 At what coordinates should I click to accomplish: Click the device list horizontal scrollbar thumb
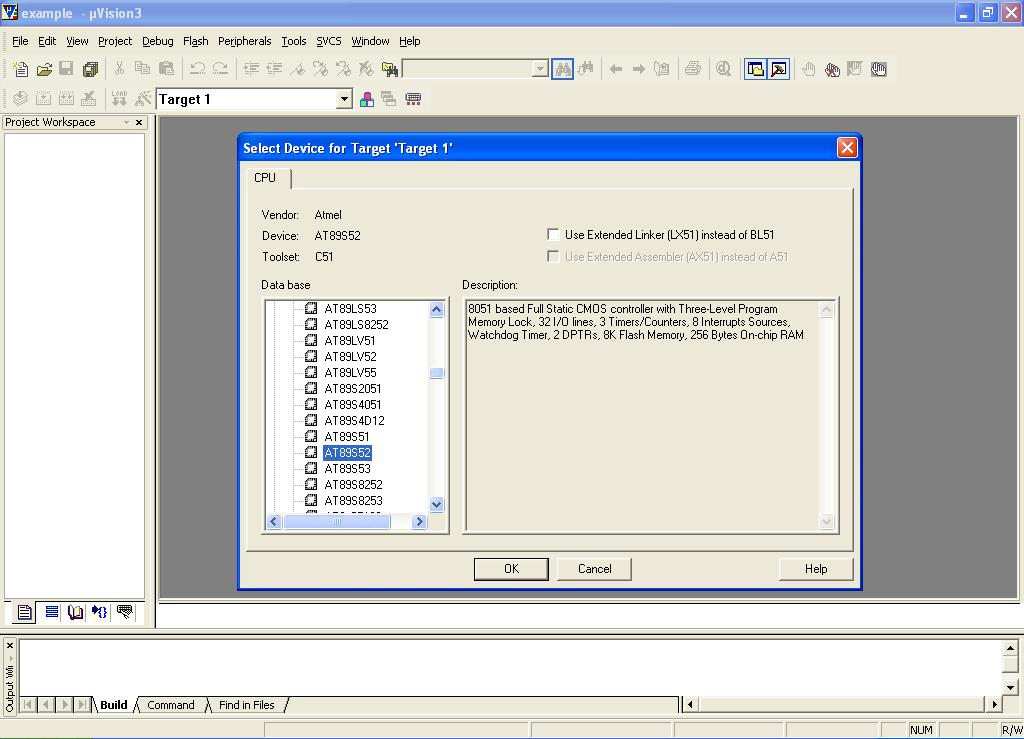coord(336,521)
